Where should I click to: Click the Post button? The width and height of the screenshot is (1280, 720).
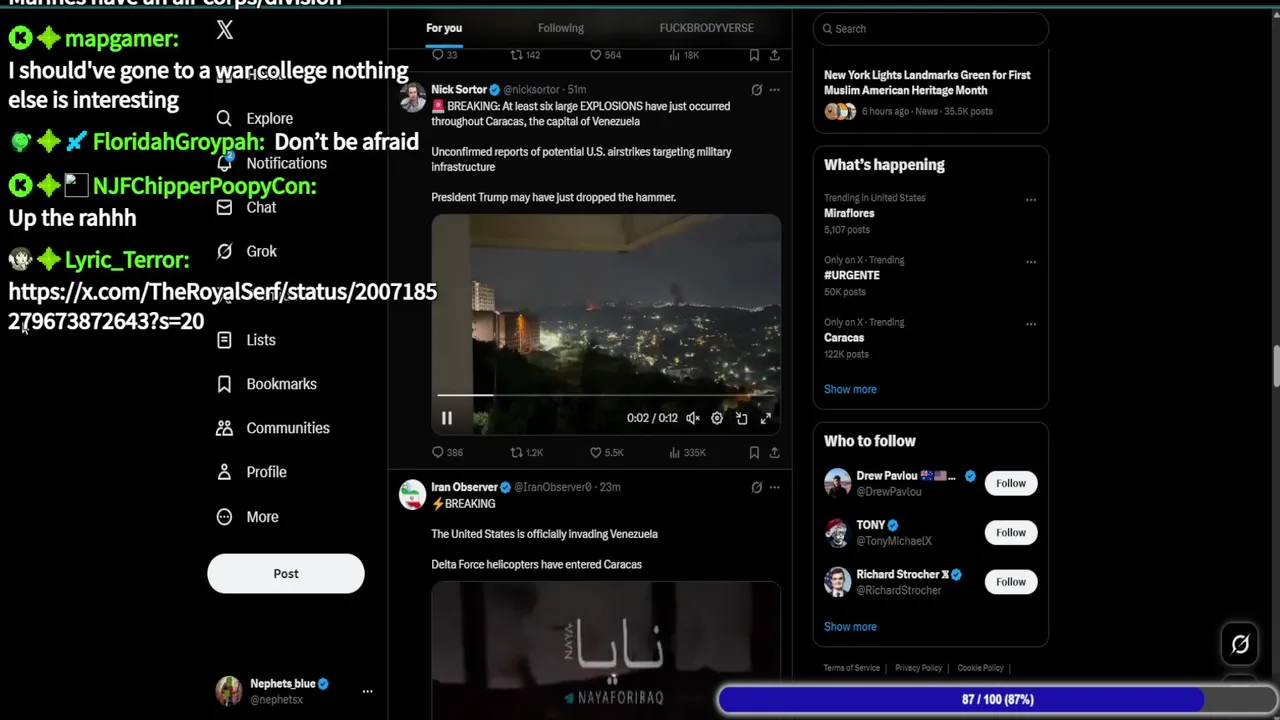(x=286, y=574)
